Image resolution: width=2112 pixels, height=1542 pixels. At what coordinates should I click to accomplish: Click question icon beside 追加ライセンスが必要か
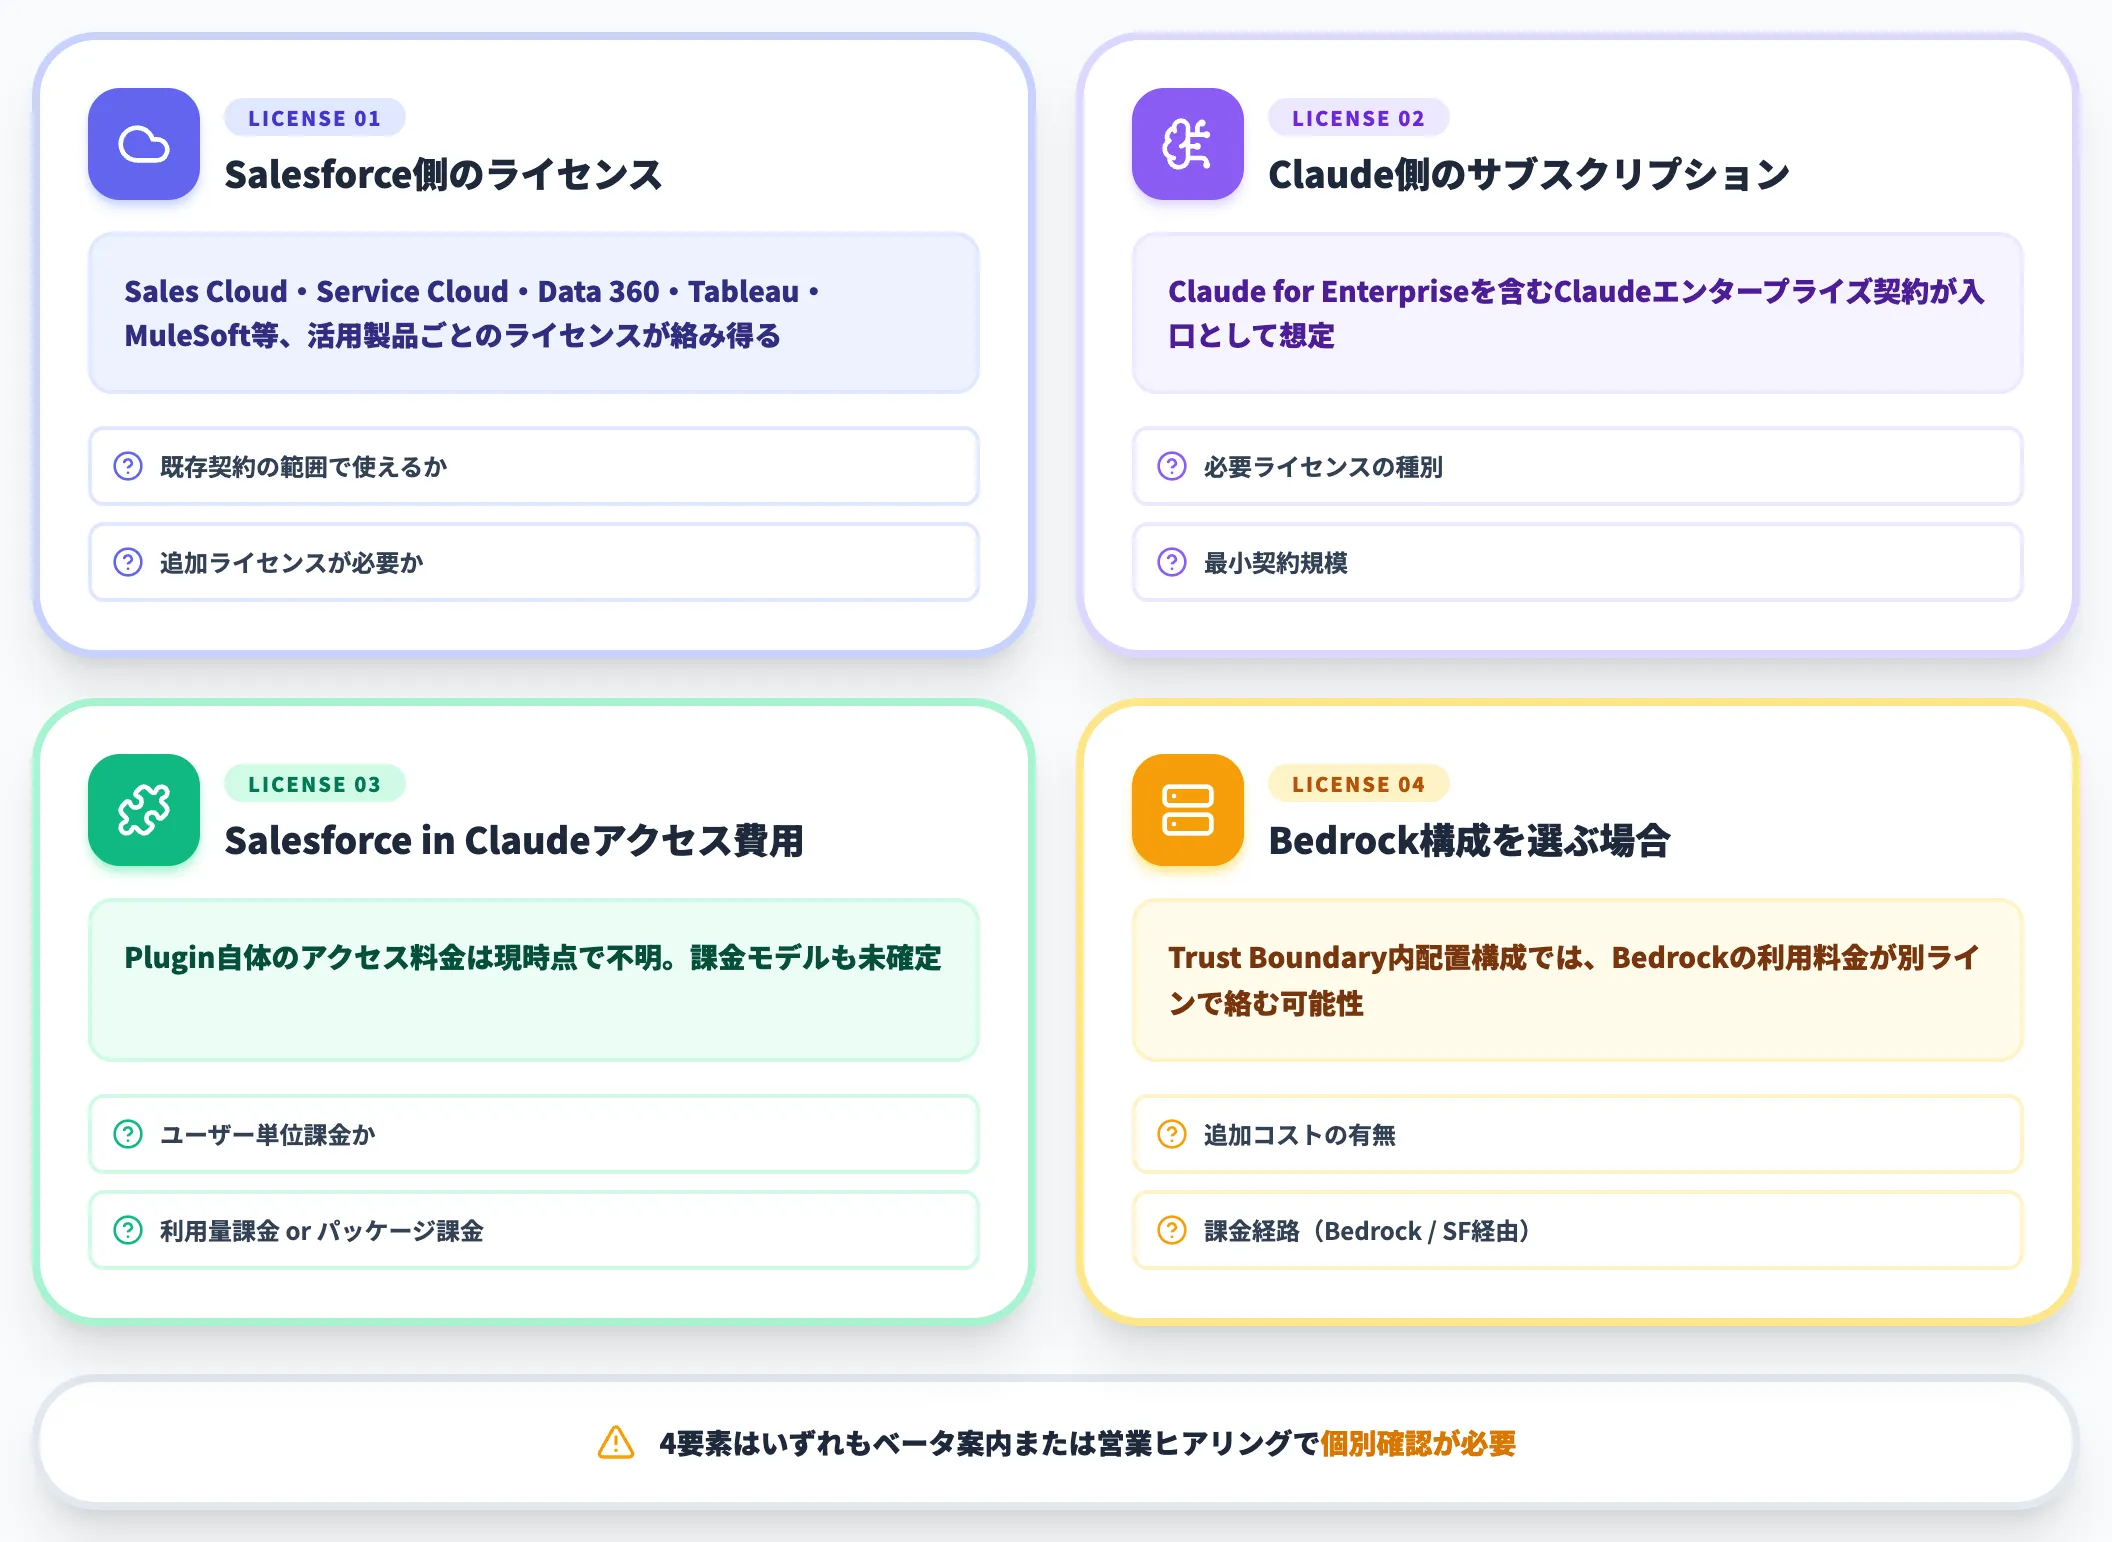pos(128,562)
